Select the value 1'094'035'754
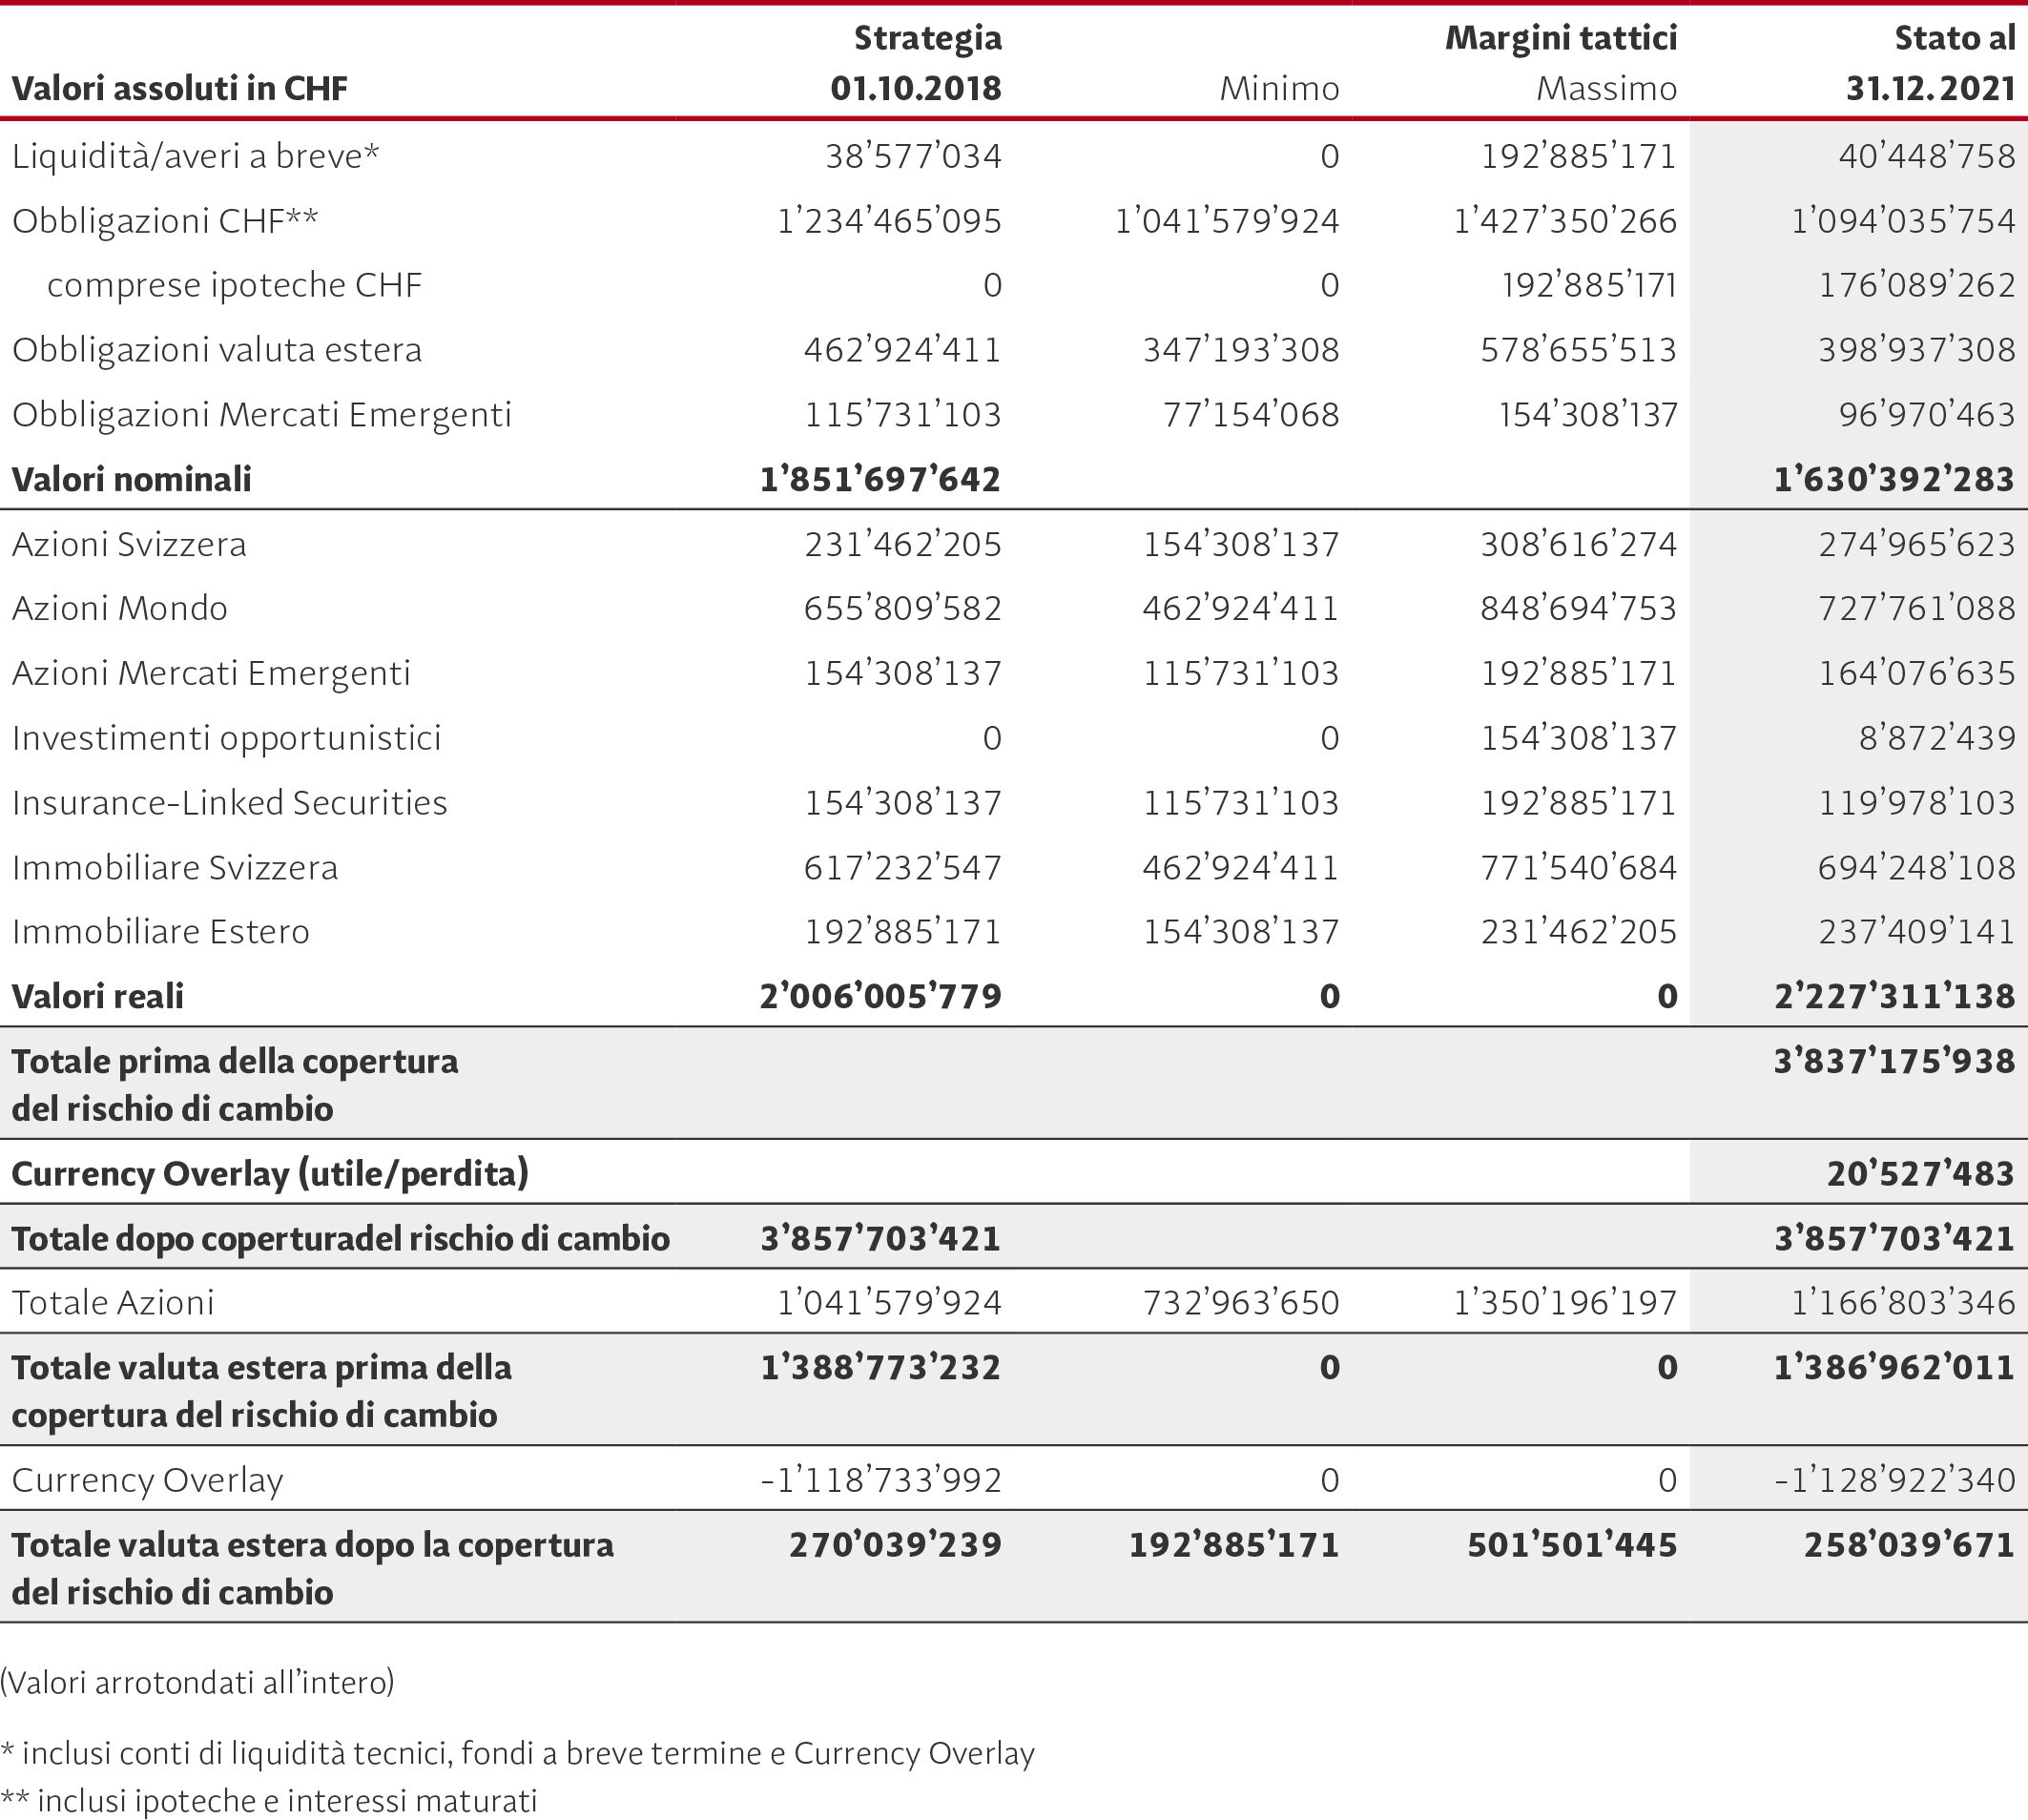 tap(1903, 222)
